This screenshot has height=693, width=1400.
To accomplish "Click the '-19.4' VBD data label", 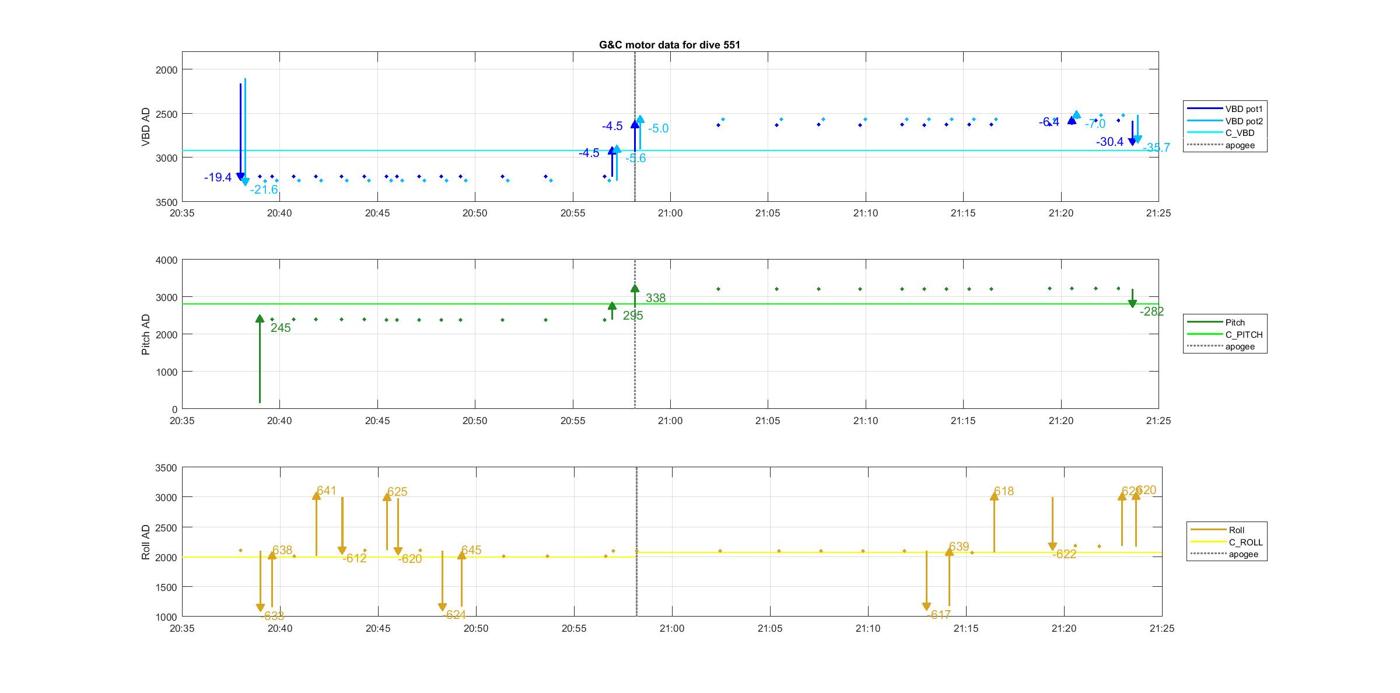I will 218,178.
